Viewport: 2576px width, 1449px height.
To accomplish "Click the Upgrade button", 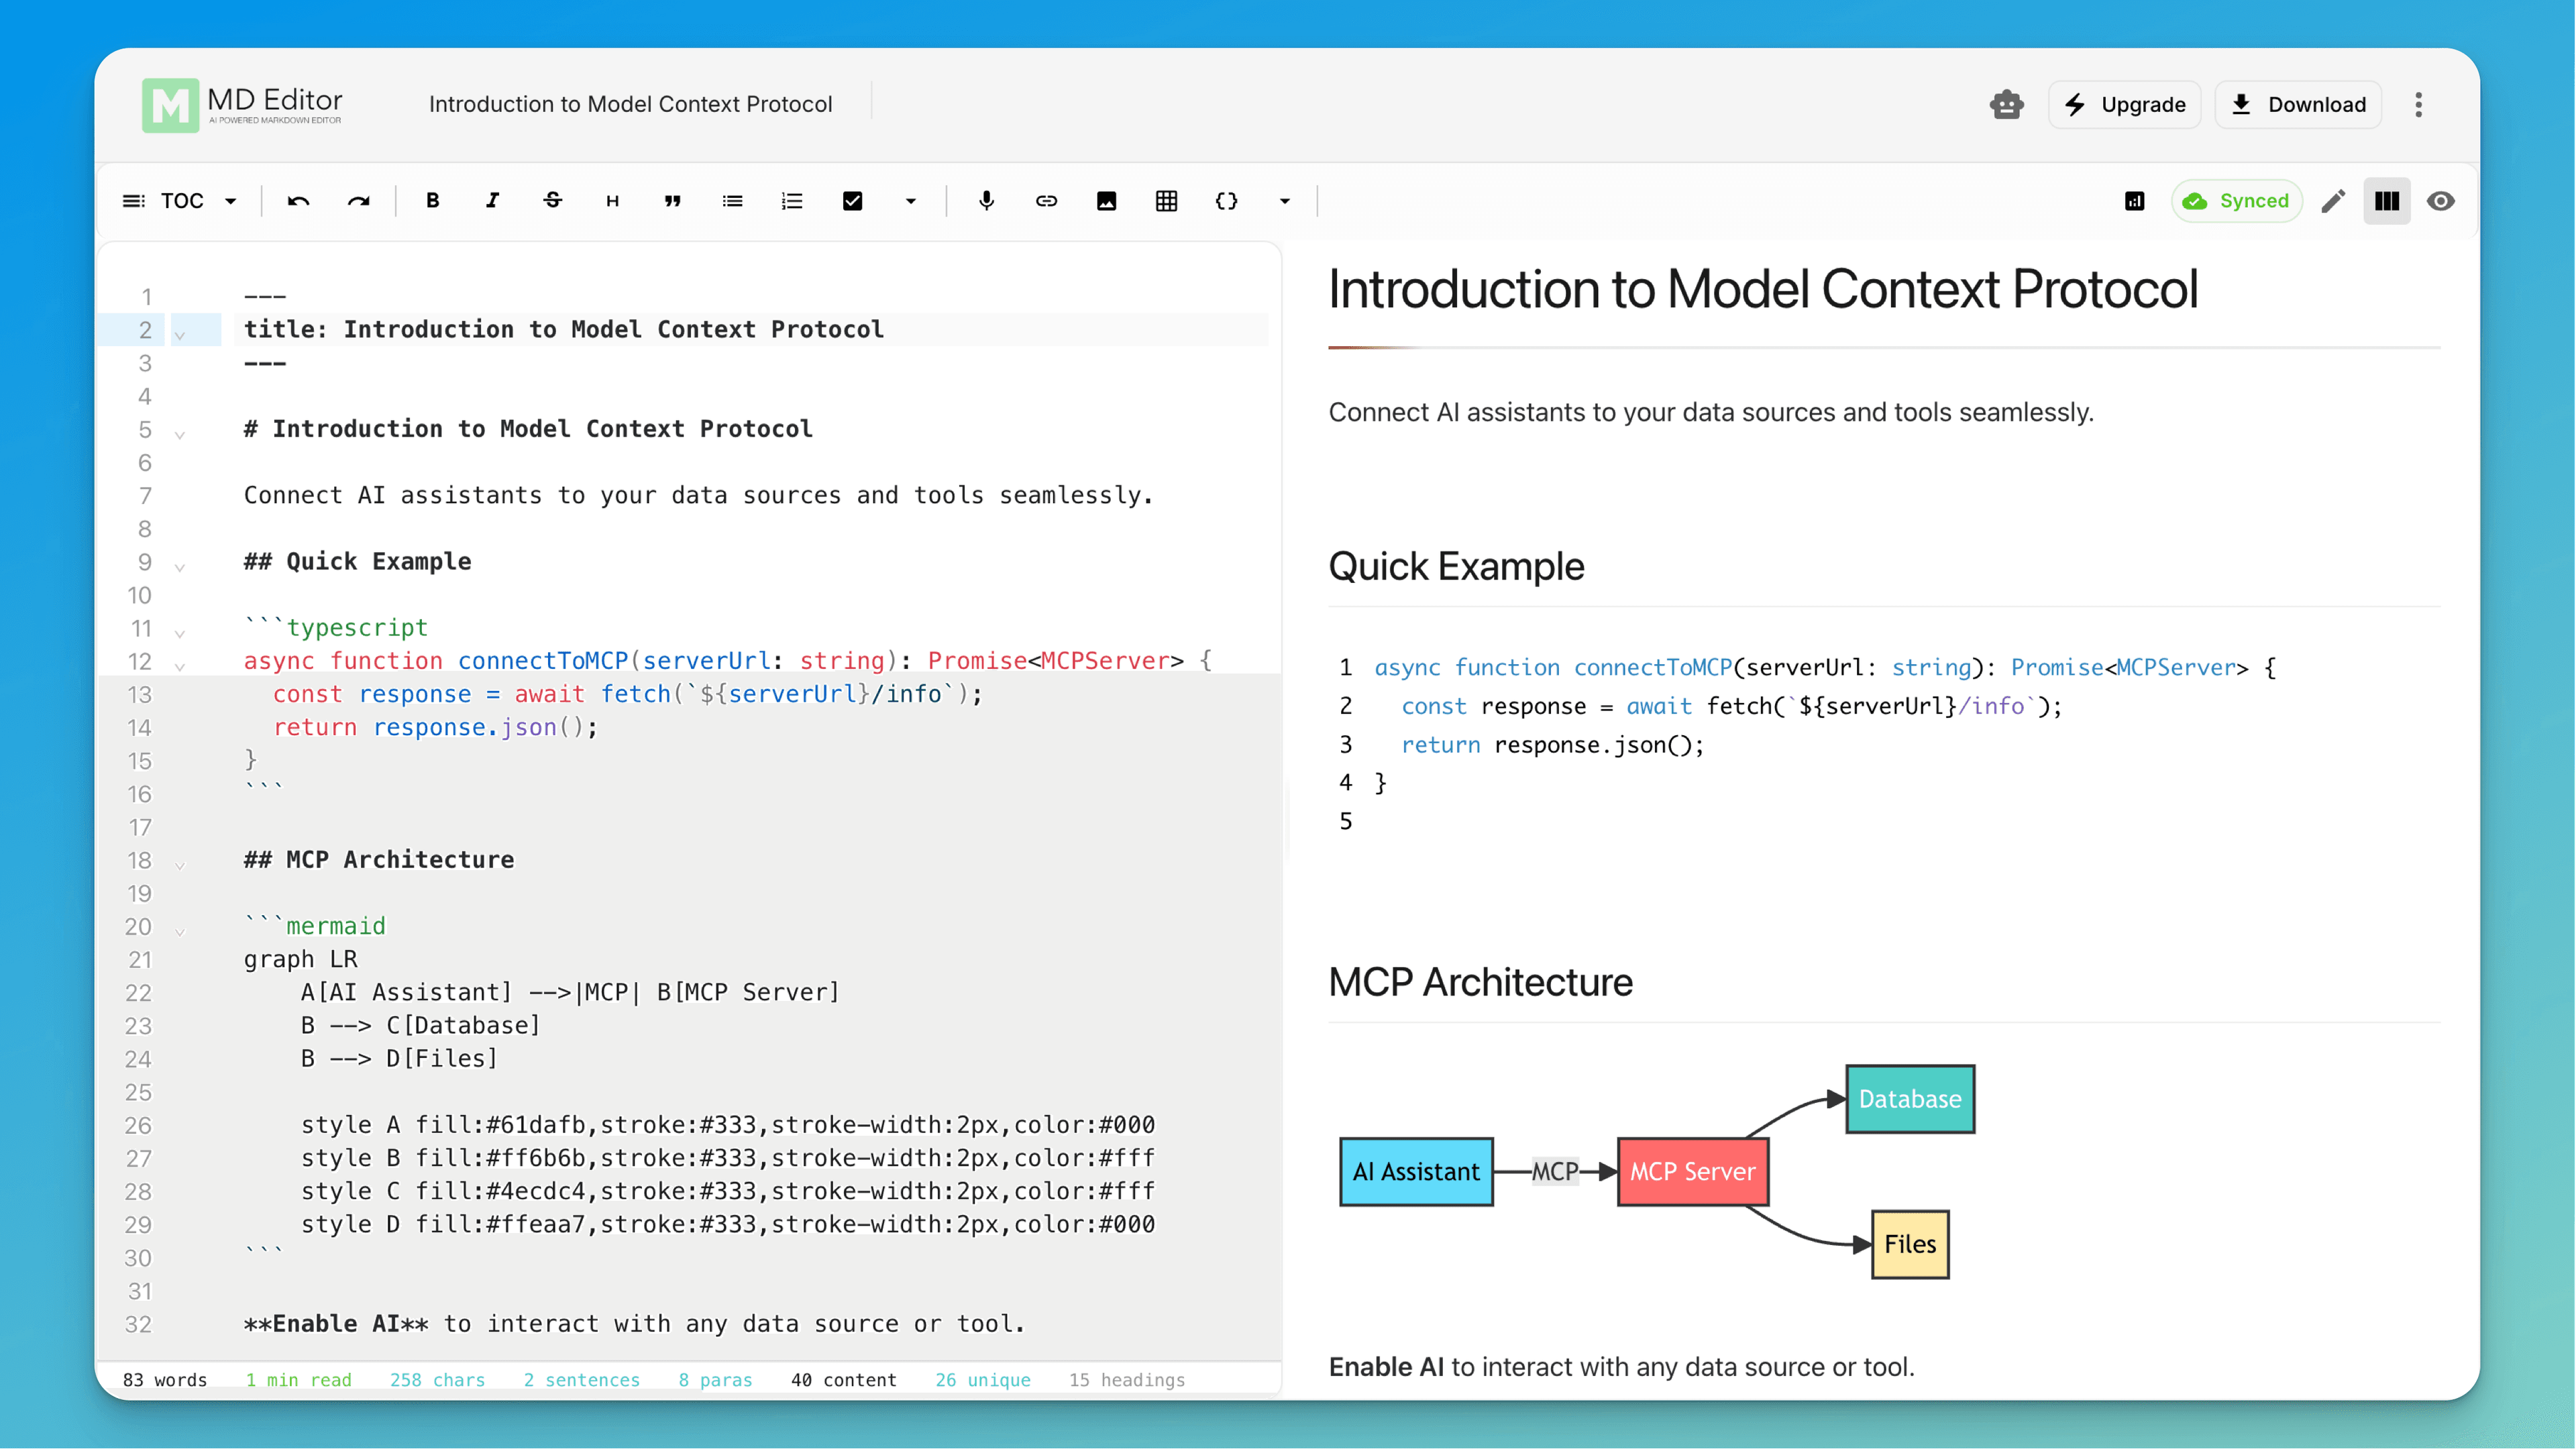I will (x=2124, y=104).
